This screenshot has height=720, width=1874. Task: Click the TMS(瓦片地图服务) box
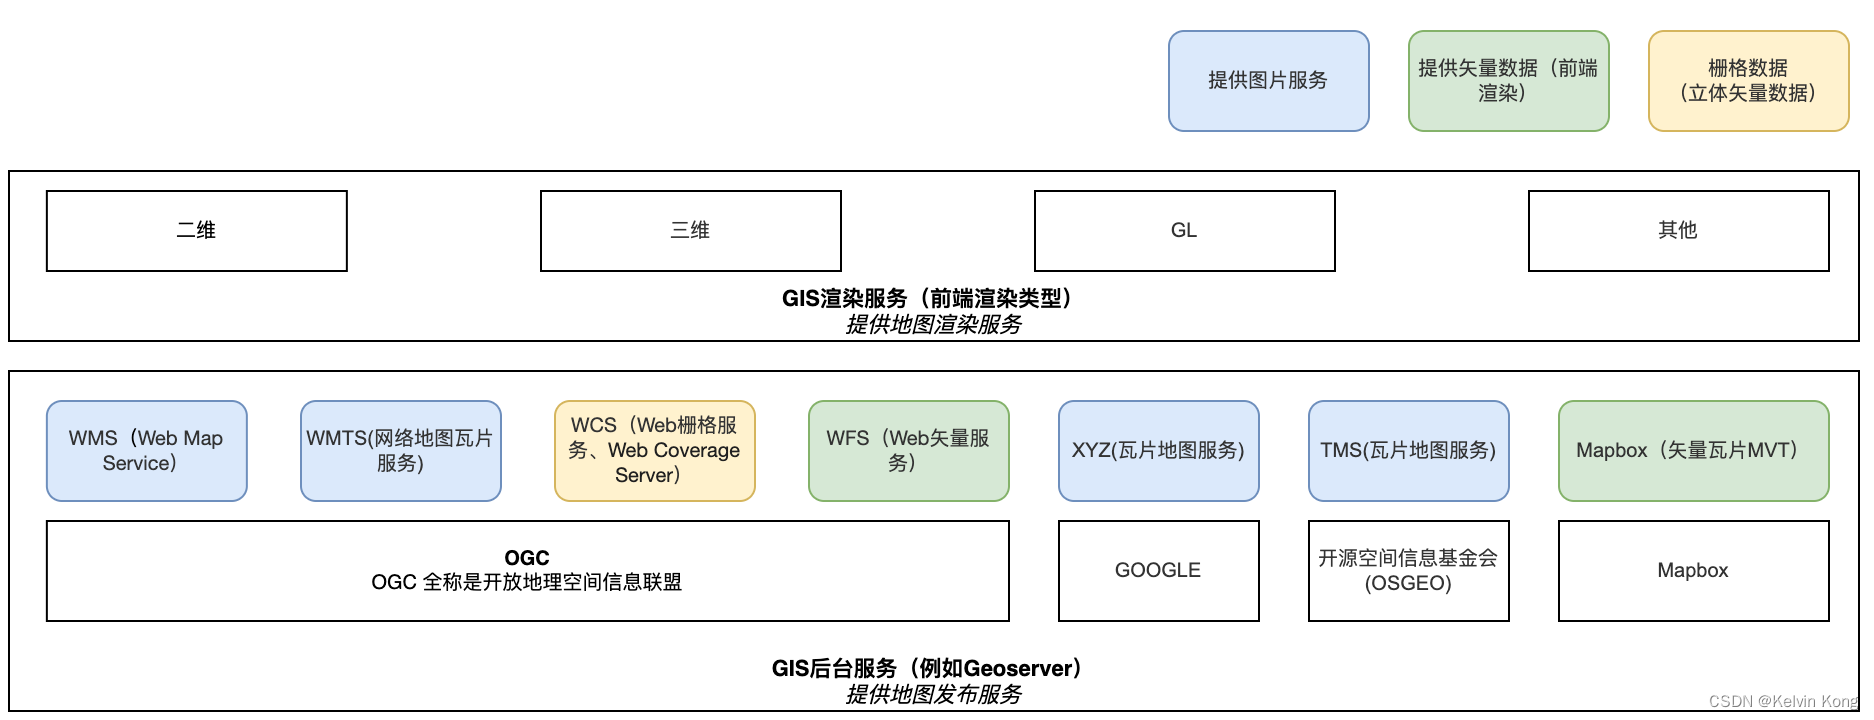tap(1409, 451)
